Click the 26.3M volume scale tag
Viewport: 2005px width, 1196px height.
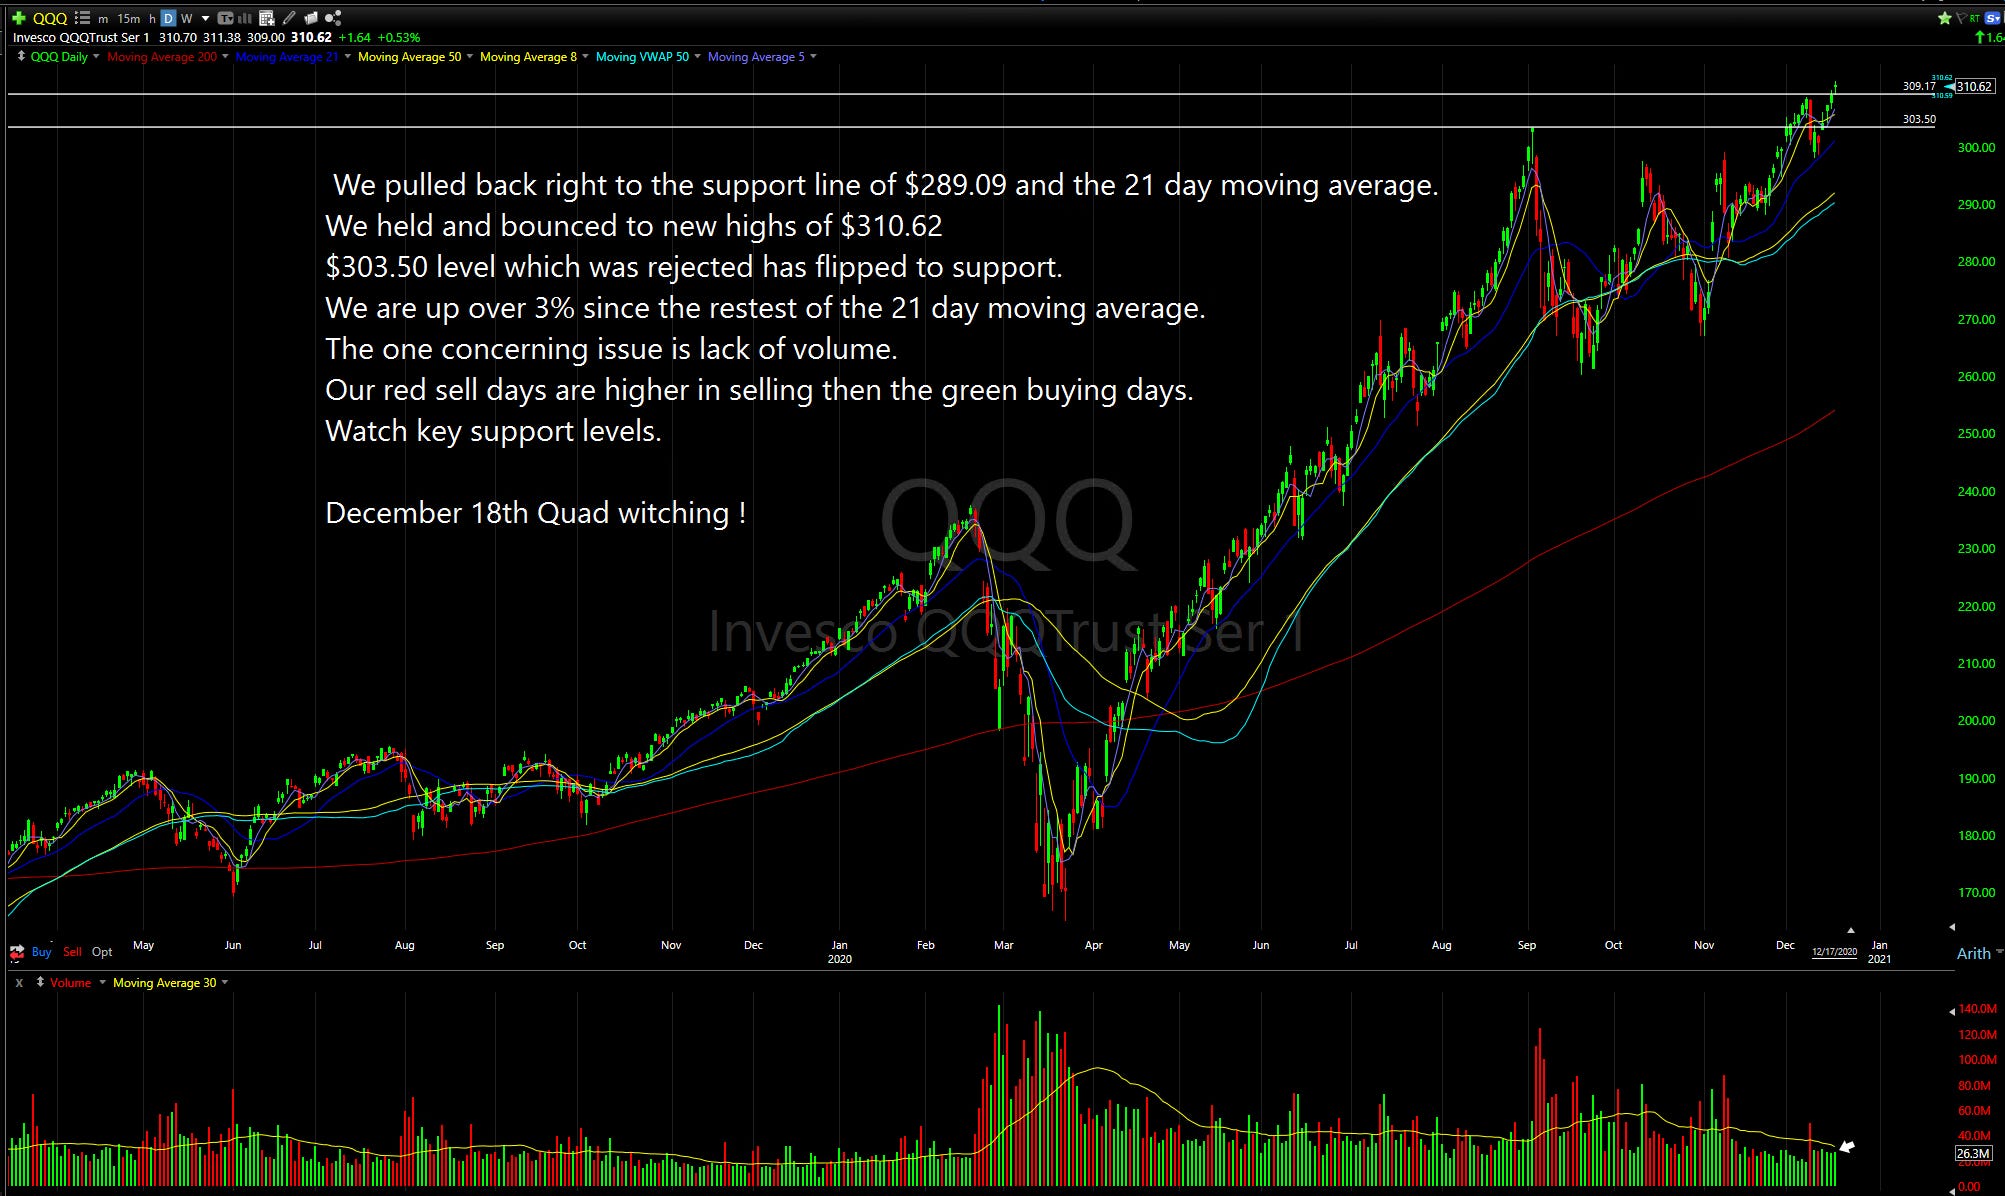[x=1973, y=1153]
